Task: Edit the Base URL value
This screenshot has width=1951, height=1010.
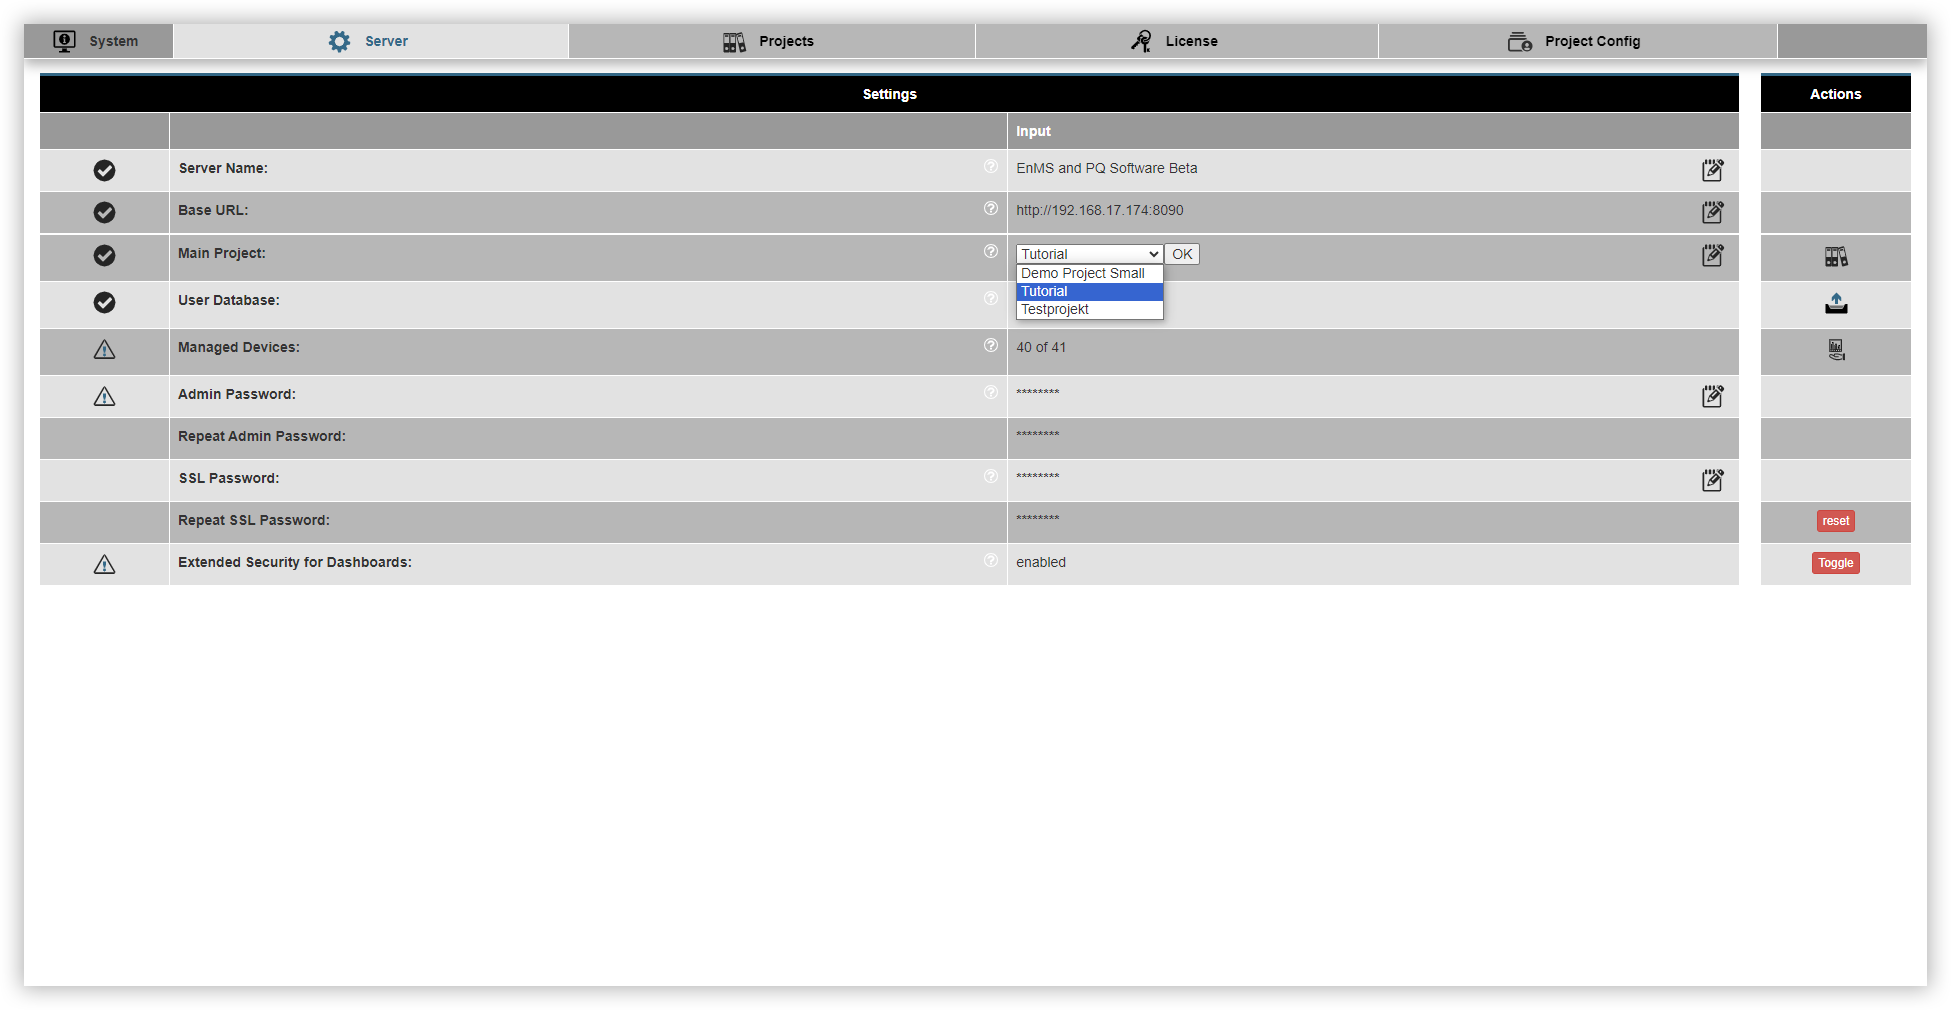Action: click(1712, 212)
